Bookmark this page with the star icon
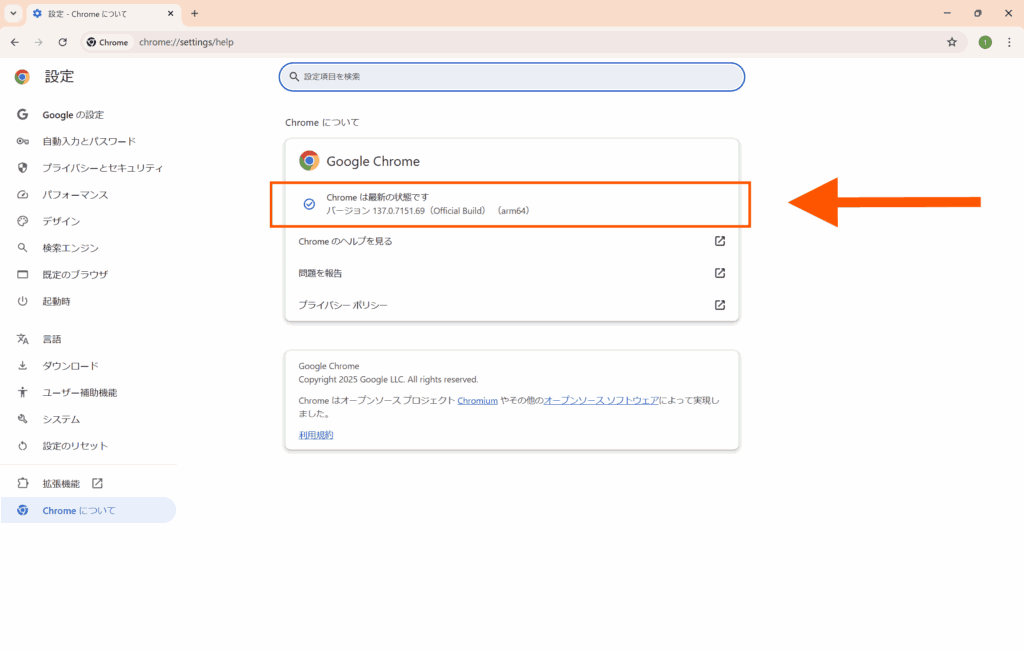The height and width of the screenshot is (651, 1024). (952, 42)
